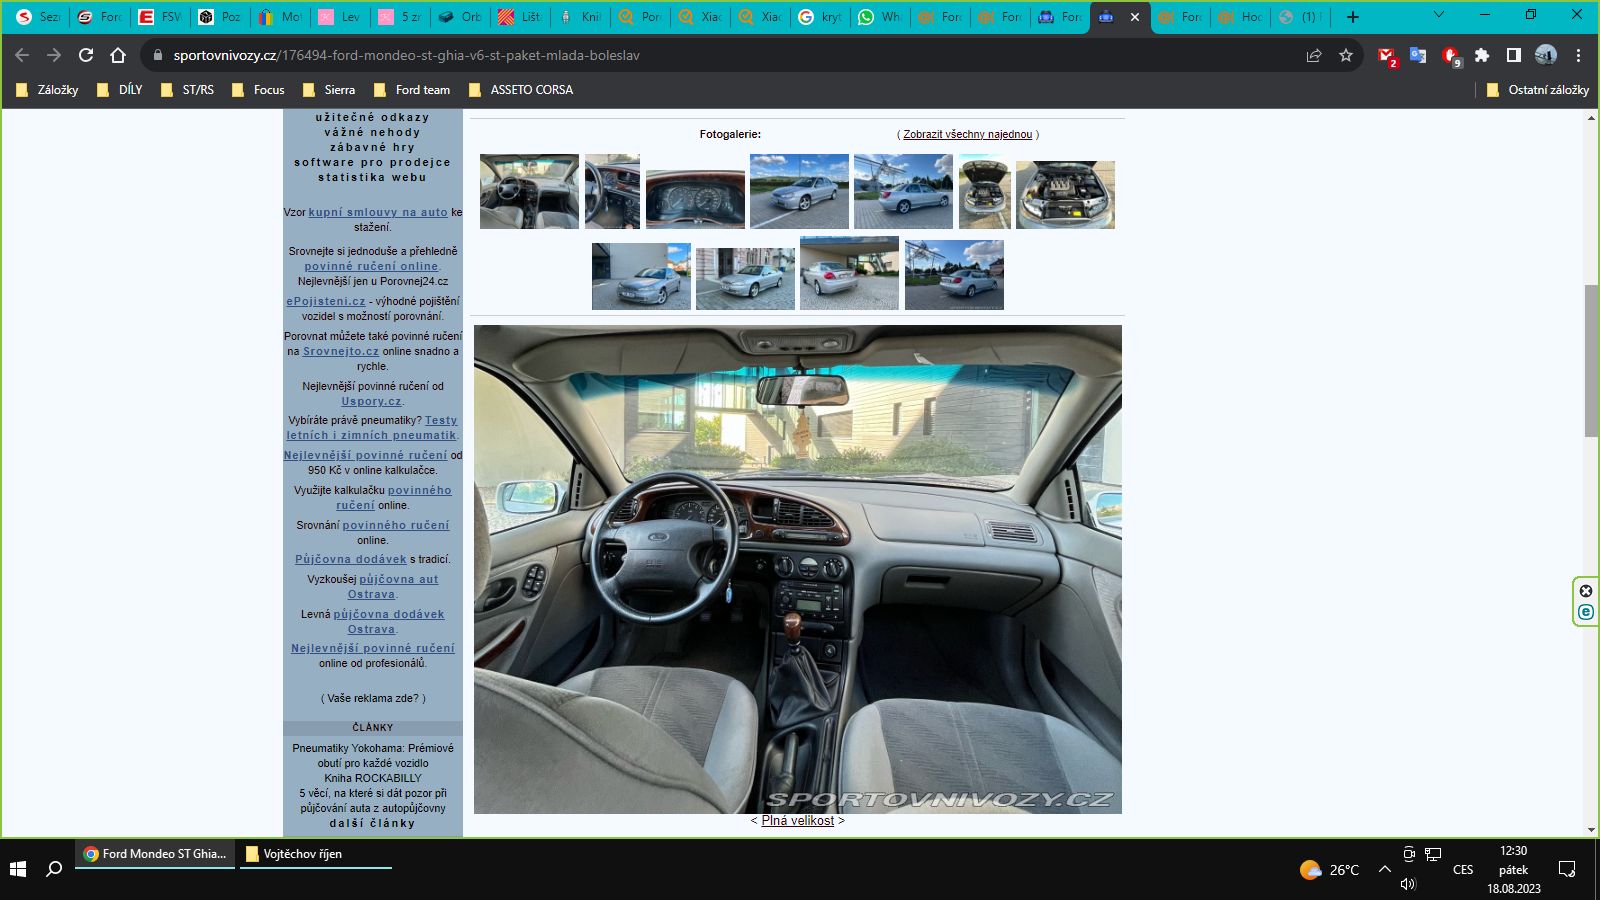Open the Srovnejto.cz link

coord(341,351)
